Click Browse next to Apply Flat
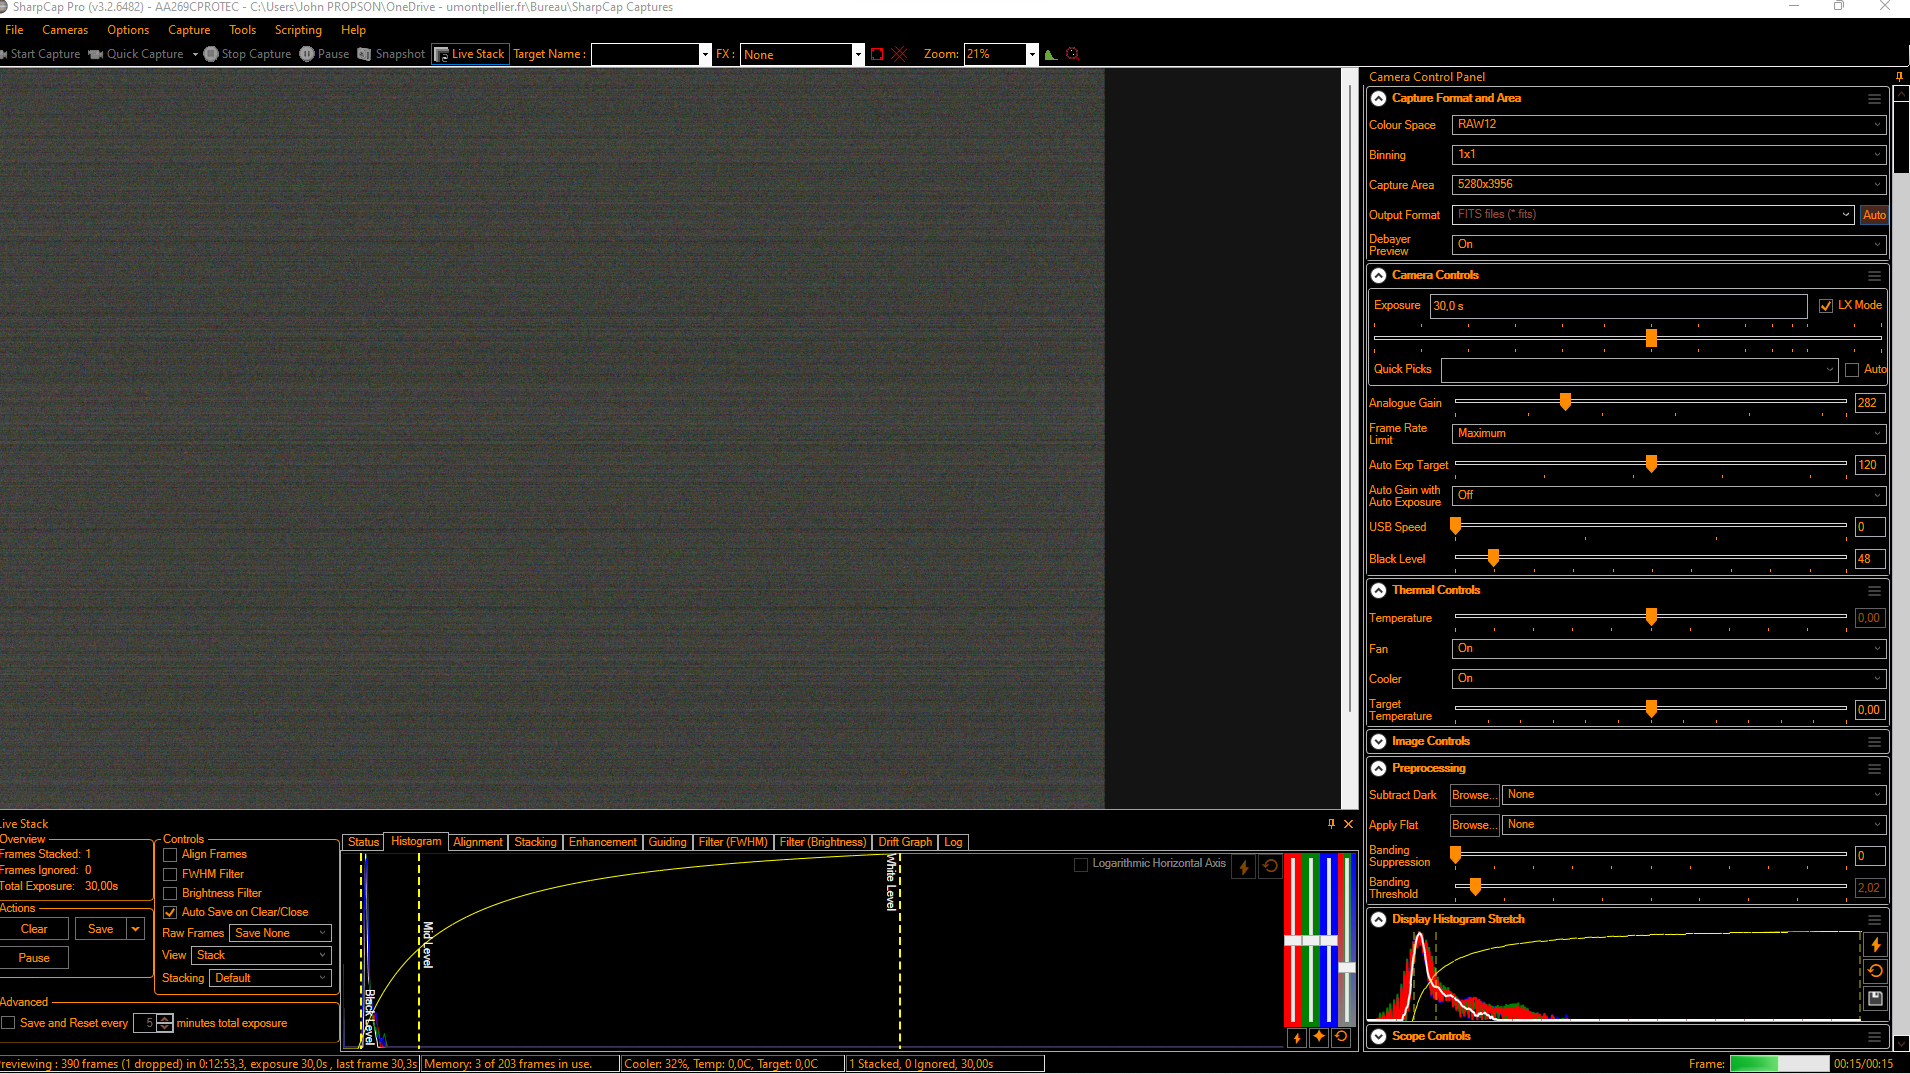Image resolution: width=1910 pixels, height=1074 pixels. point(1474,826)
